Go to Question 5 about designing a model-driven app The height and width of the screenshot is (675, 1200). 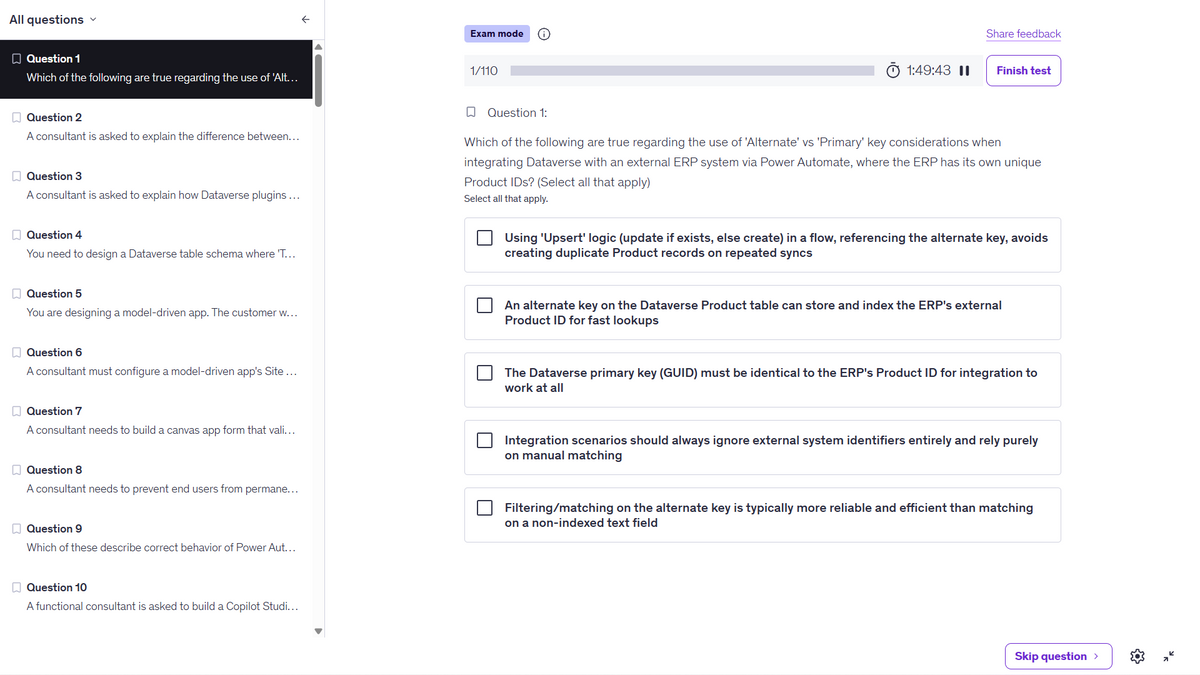(x=156, y=303)
